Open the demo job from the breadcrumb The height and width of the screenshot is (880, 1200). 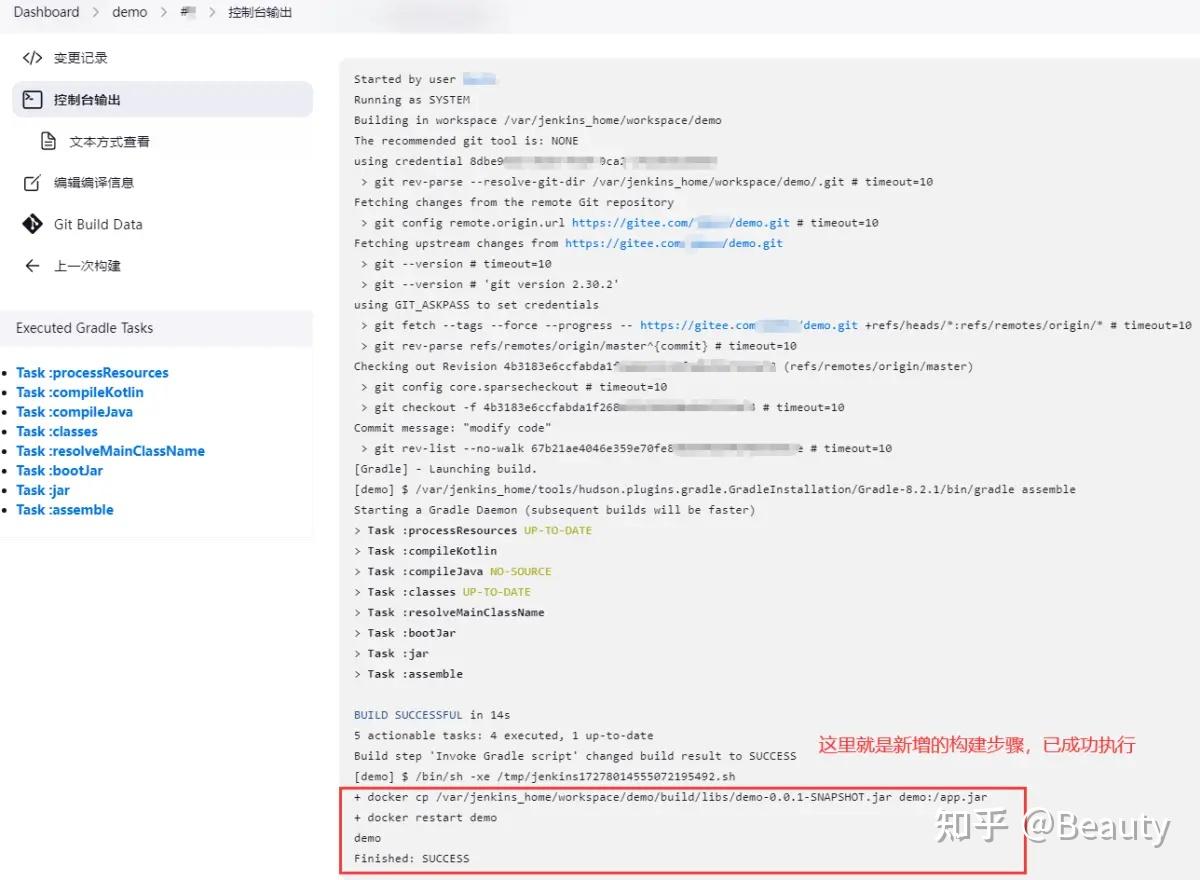(x=130, y=13)
